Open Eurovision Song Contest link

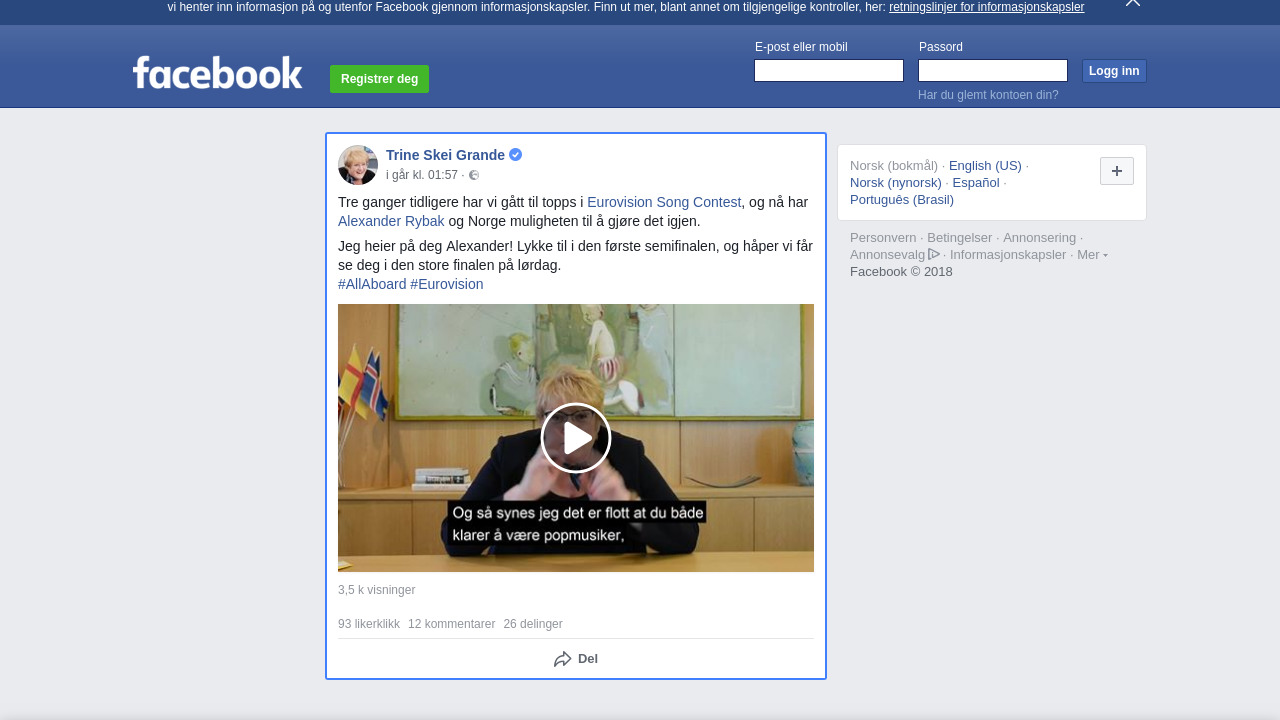[664, 202]
